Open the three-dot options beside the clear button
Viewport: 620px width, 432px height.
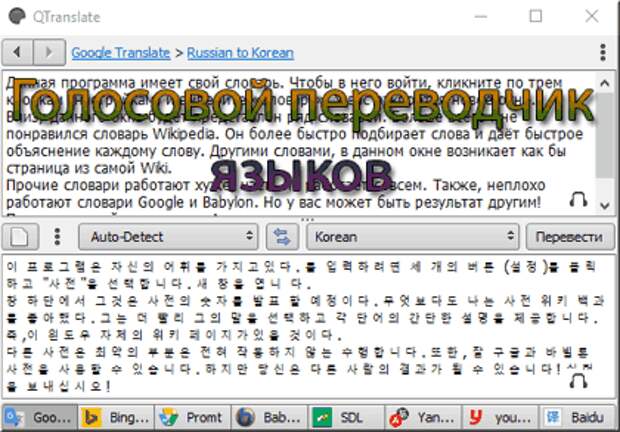(x=56, y=238)
